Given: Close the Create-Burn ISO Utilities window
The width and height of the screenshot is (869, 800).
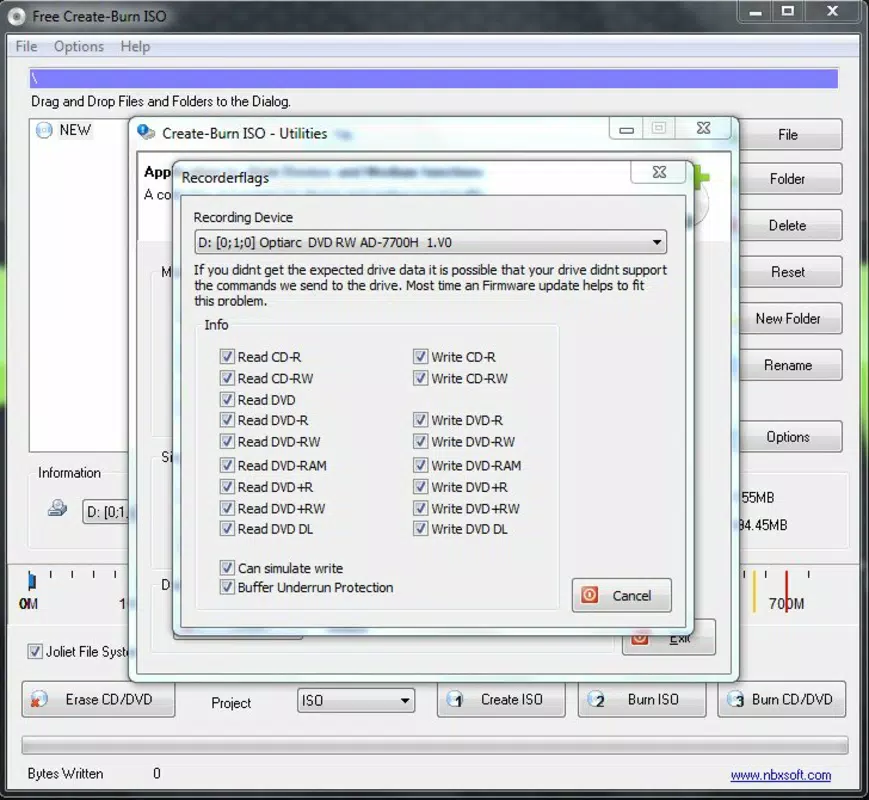Looking at the screenshot, I should [703, 128].
